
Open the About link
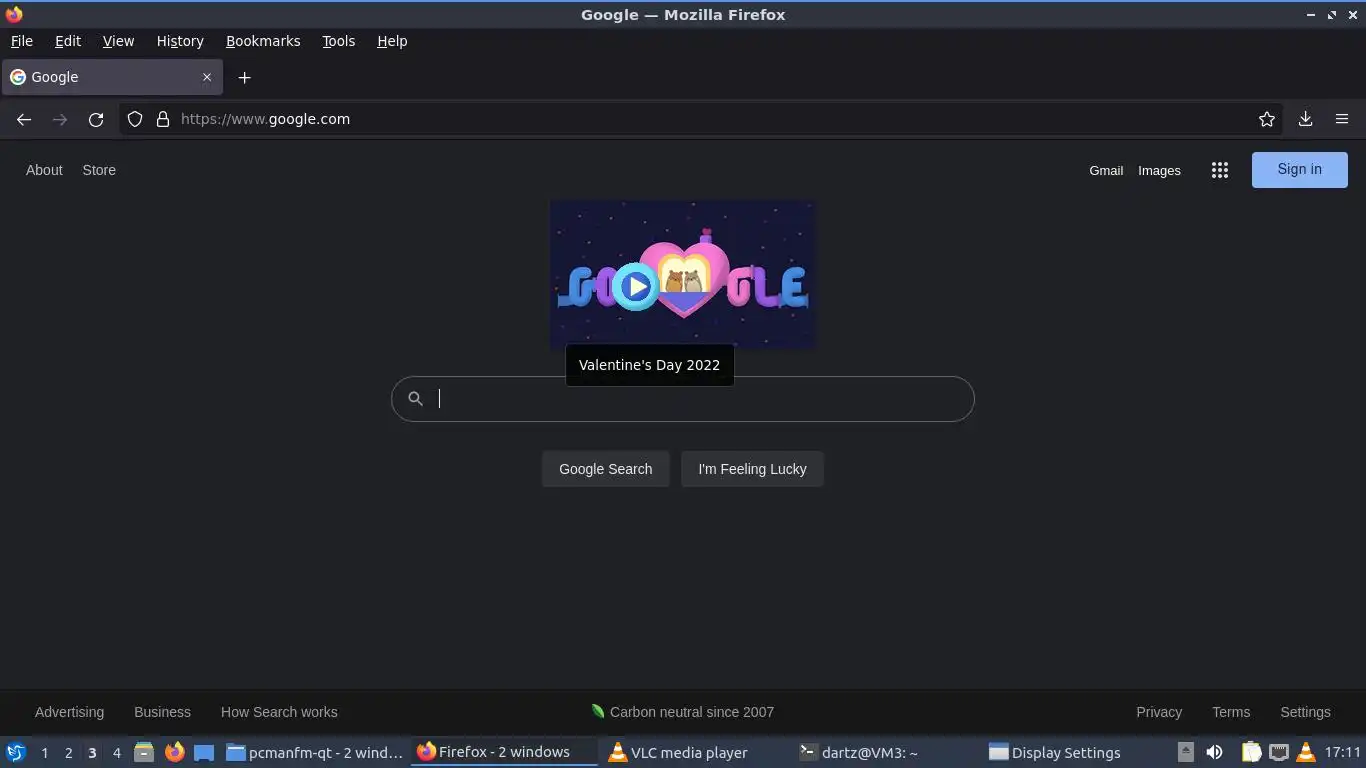click(44, 170)
